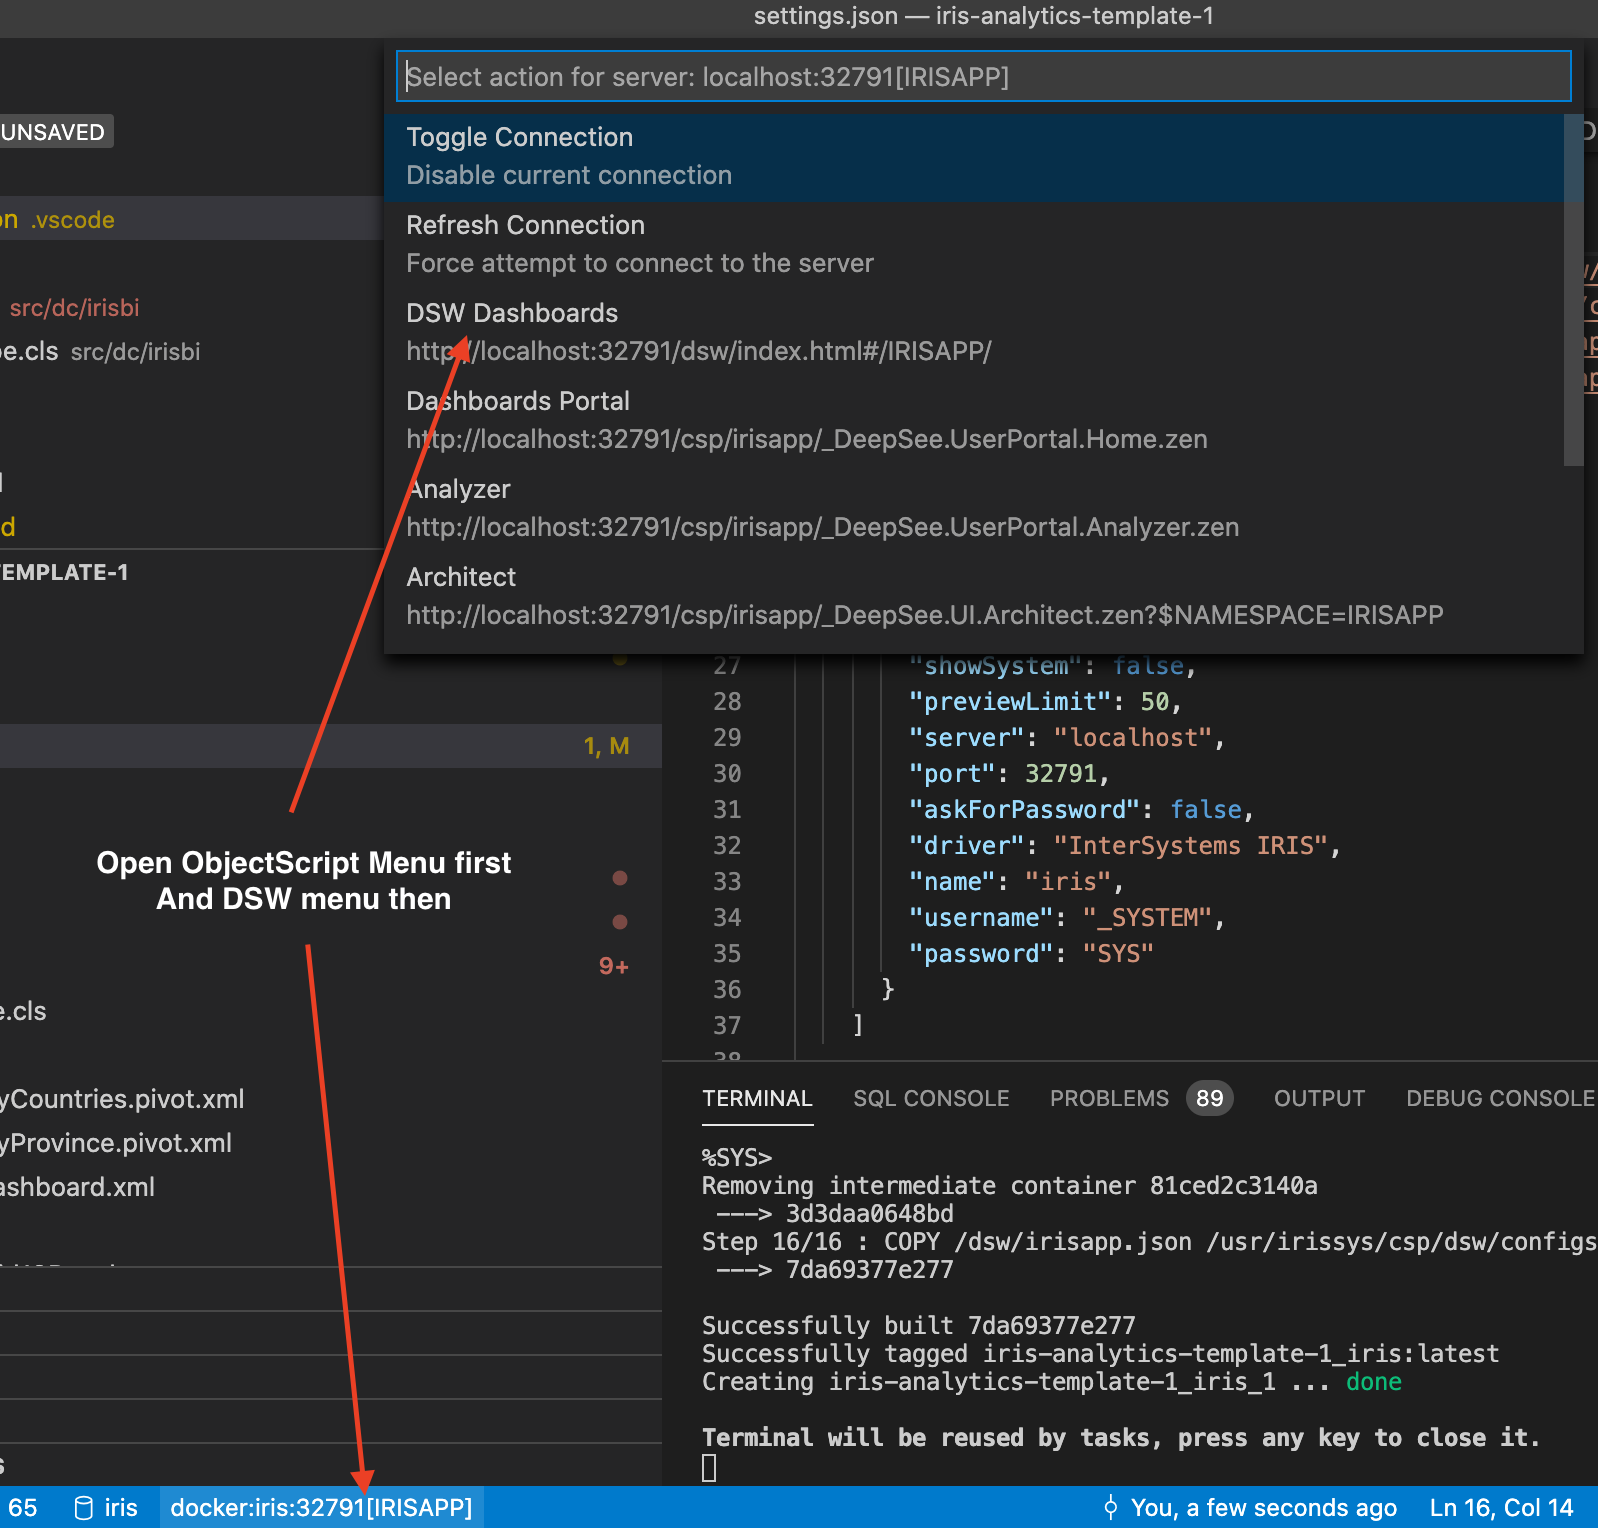The width and height of the screenshot is (1598, 1528).
Task: Click iris database icon in status bar
Action: coord(84,1508)
